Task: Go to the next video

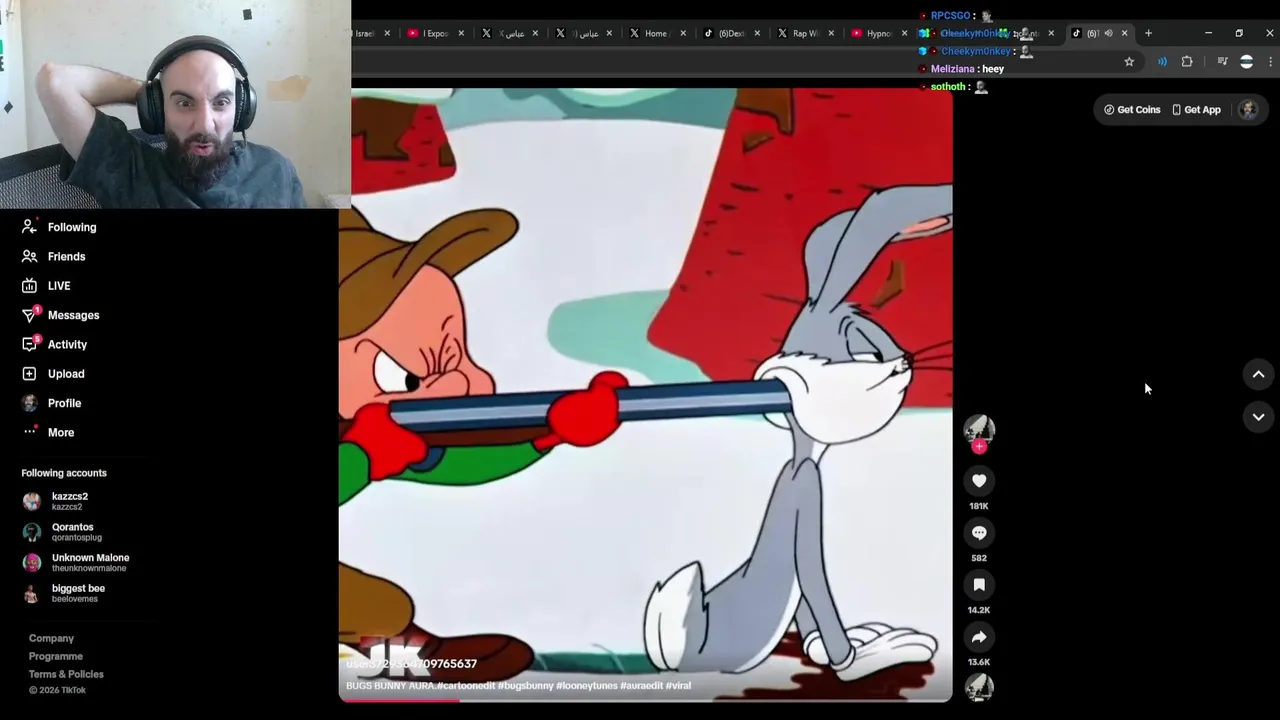Action: click(1258, 417)
